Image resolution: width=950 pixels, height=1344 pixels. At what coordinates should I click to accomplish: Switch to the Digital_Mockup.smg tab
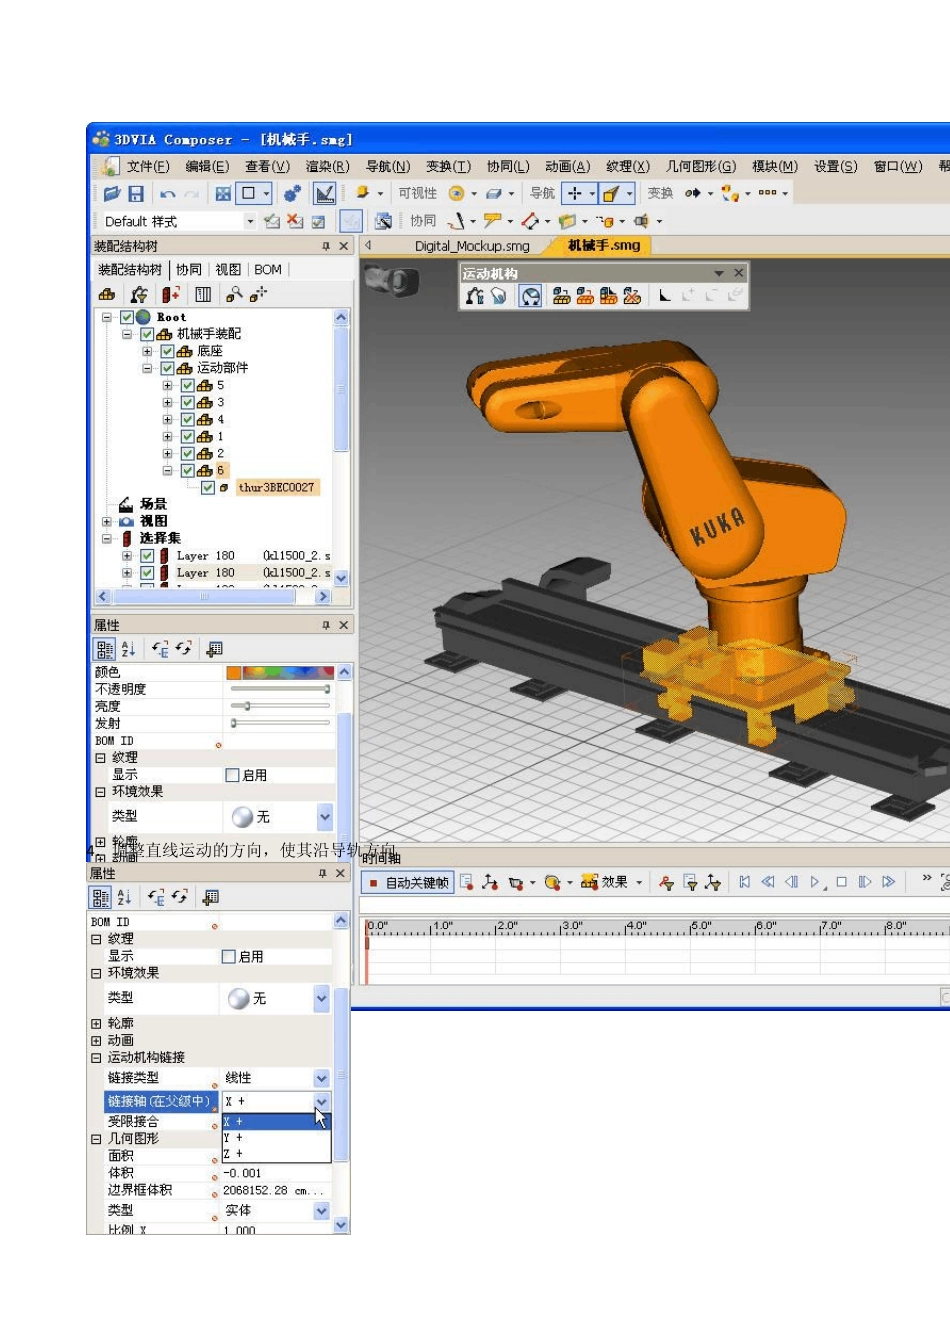click(x=472, y=246)
